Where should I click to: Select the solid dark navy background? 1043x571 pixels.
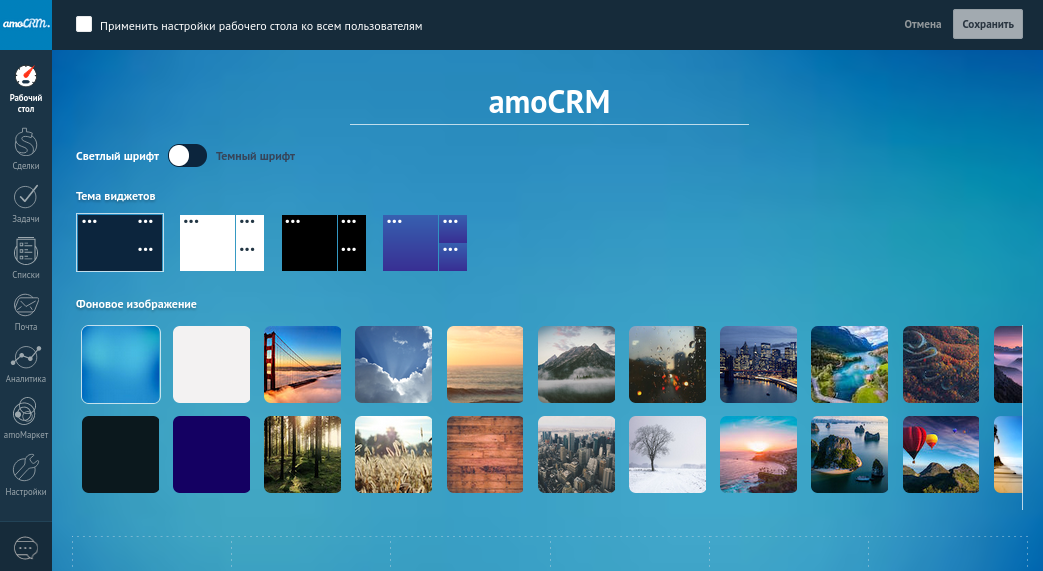[211, 454]
